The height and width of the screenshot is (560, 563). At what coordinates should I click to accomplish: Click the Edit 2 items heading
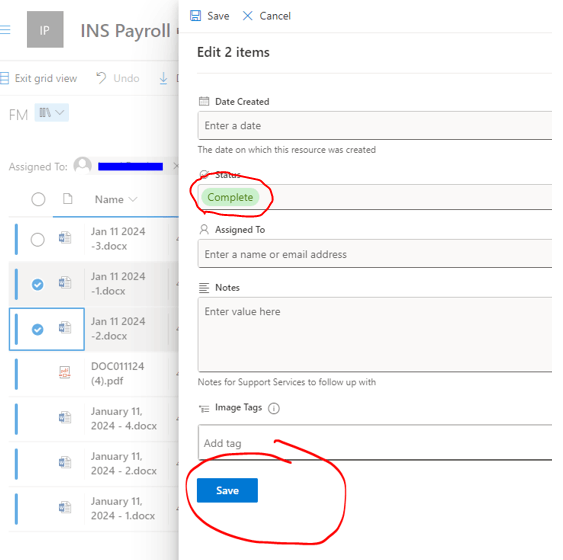point(233,52)
